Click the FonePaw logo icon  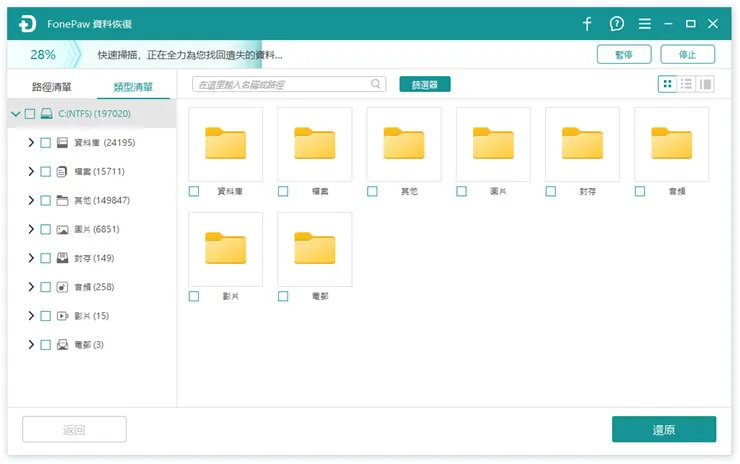pos(27,24)
